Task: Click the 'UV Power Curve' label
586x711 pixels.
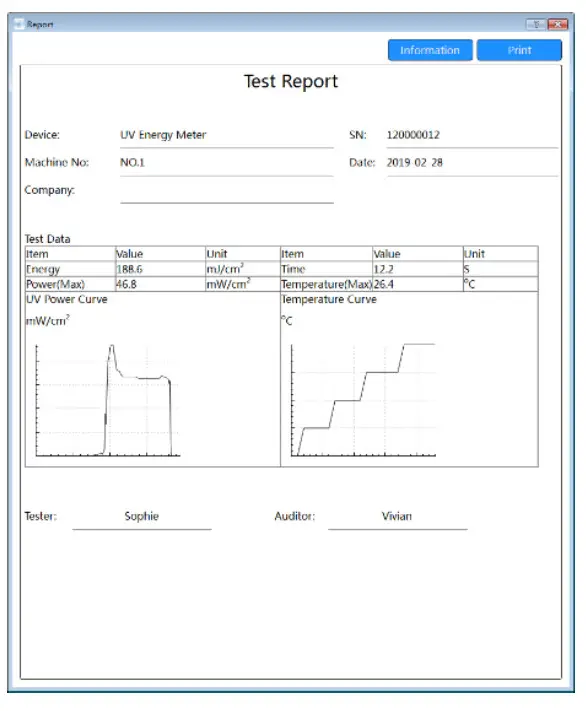Action: pyautogui.click(x=67, y=299)
